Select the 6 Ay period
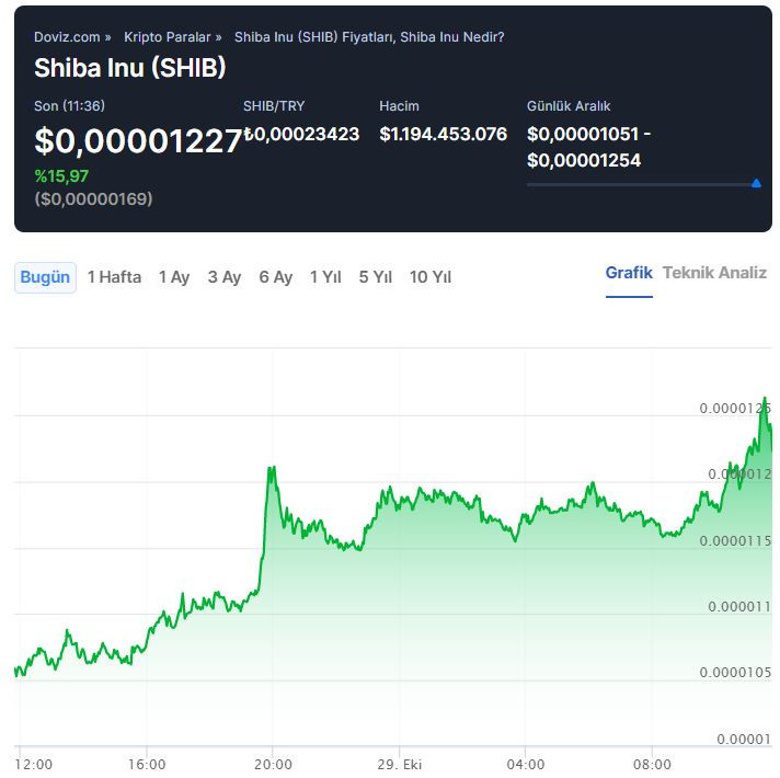Screen dimensions: 780x778 pos(275,277)
